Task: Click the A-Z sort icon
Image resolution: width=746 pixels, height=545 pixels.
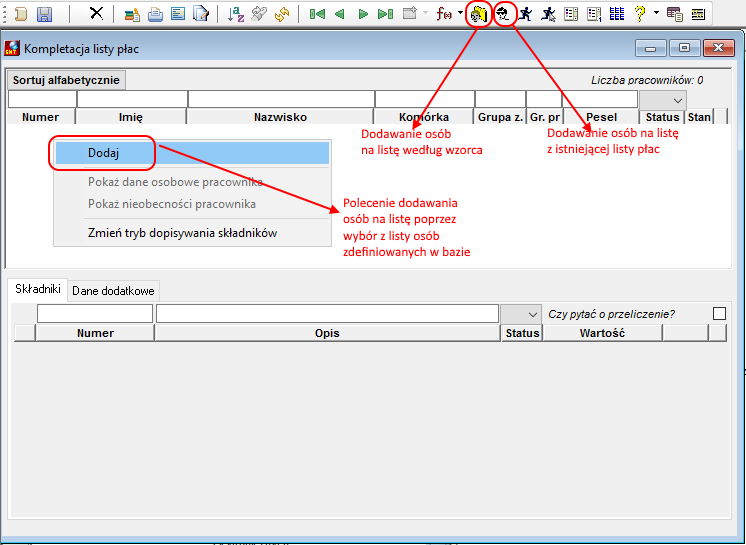Action: click(x=236, y=14)
